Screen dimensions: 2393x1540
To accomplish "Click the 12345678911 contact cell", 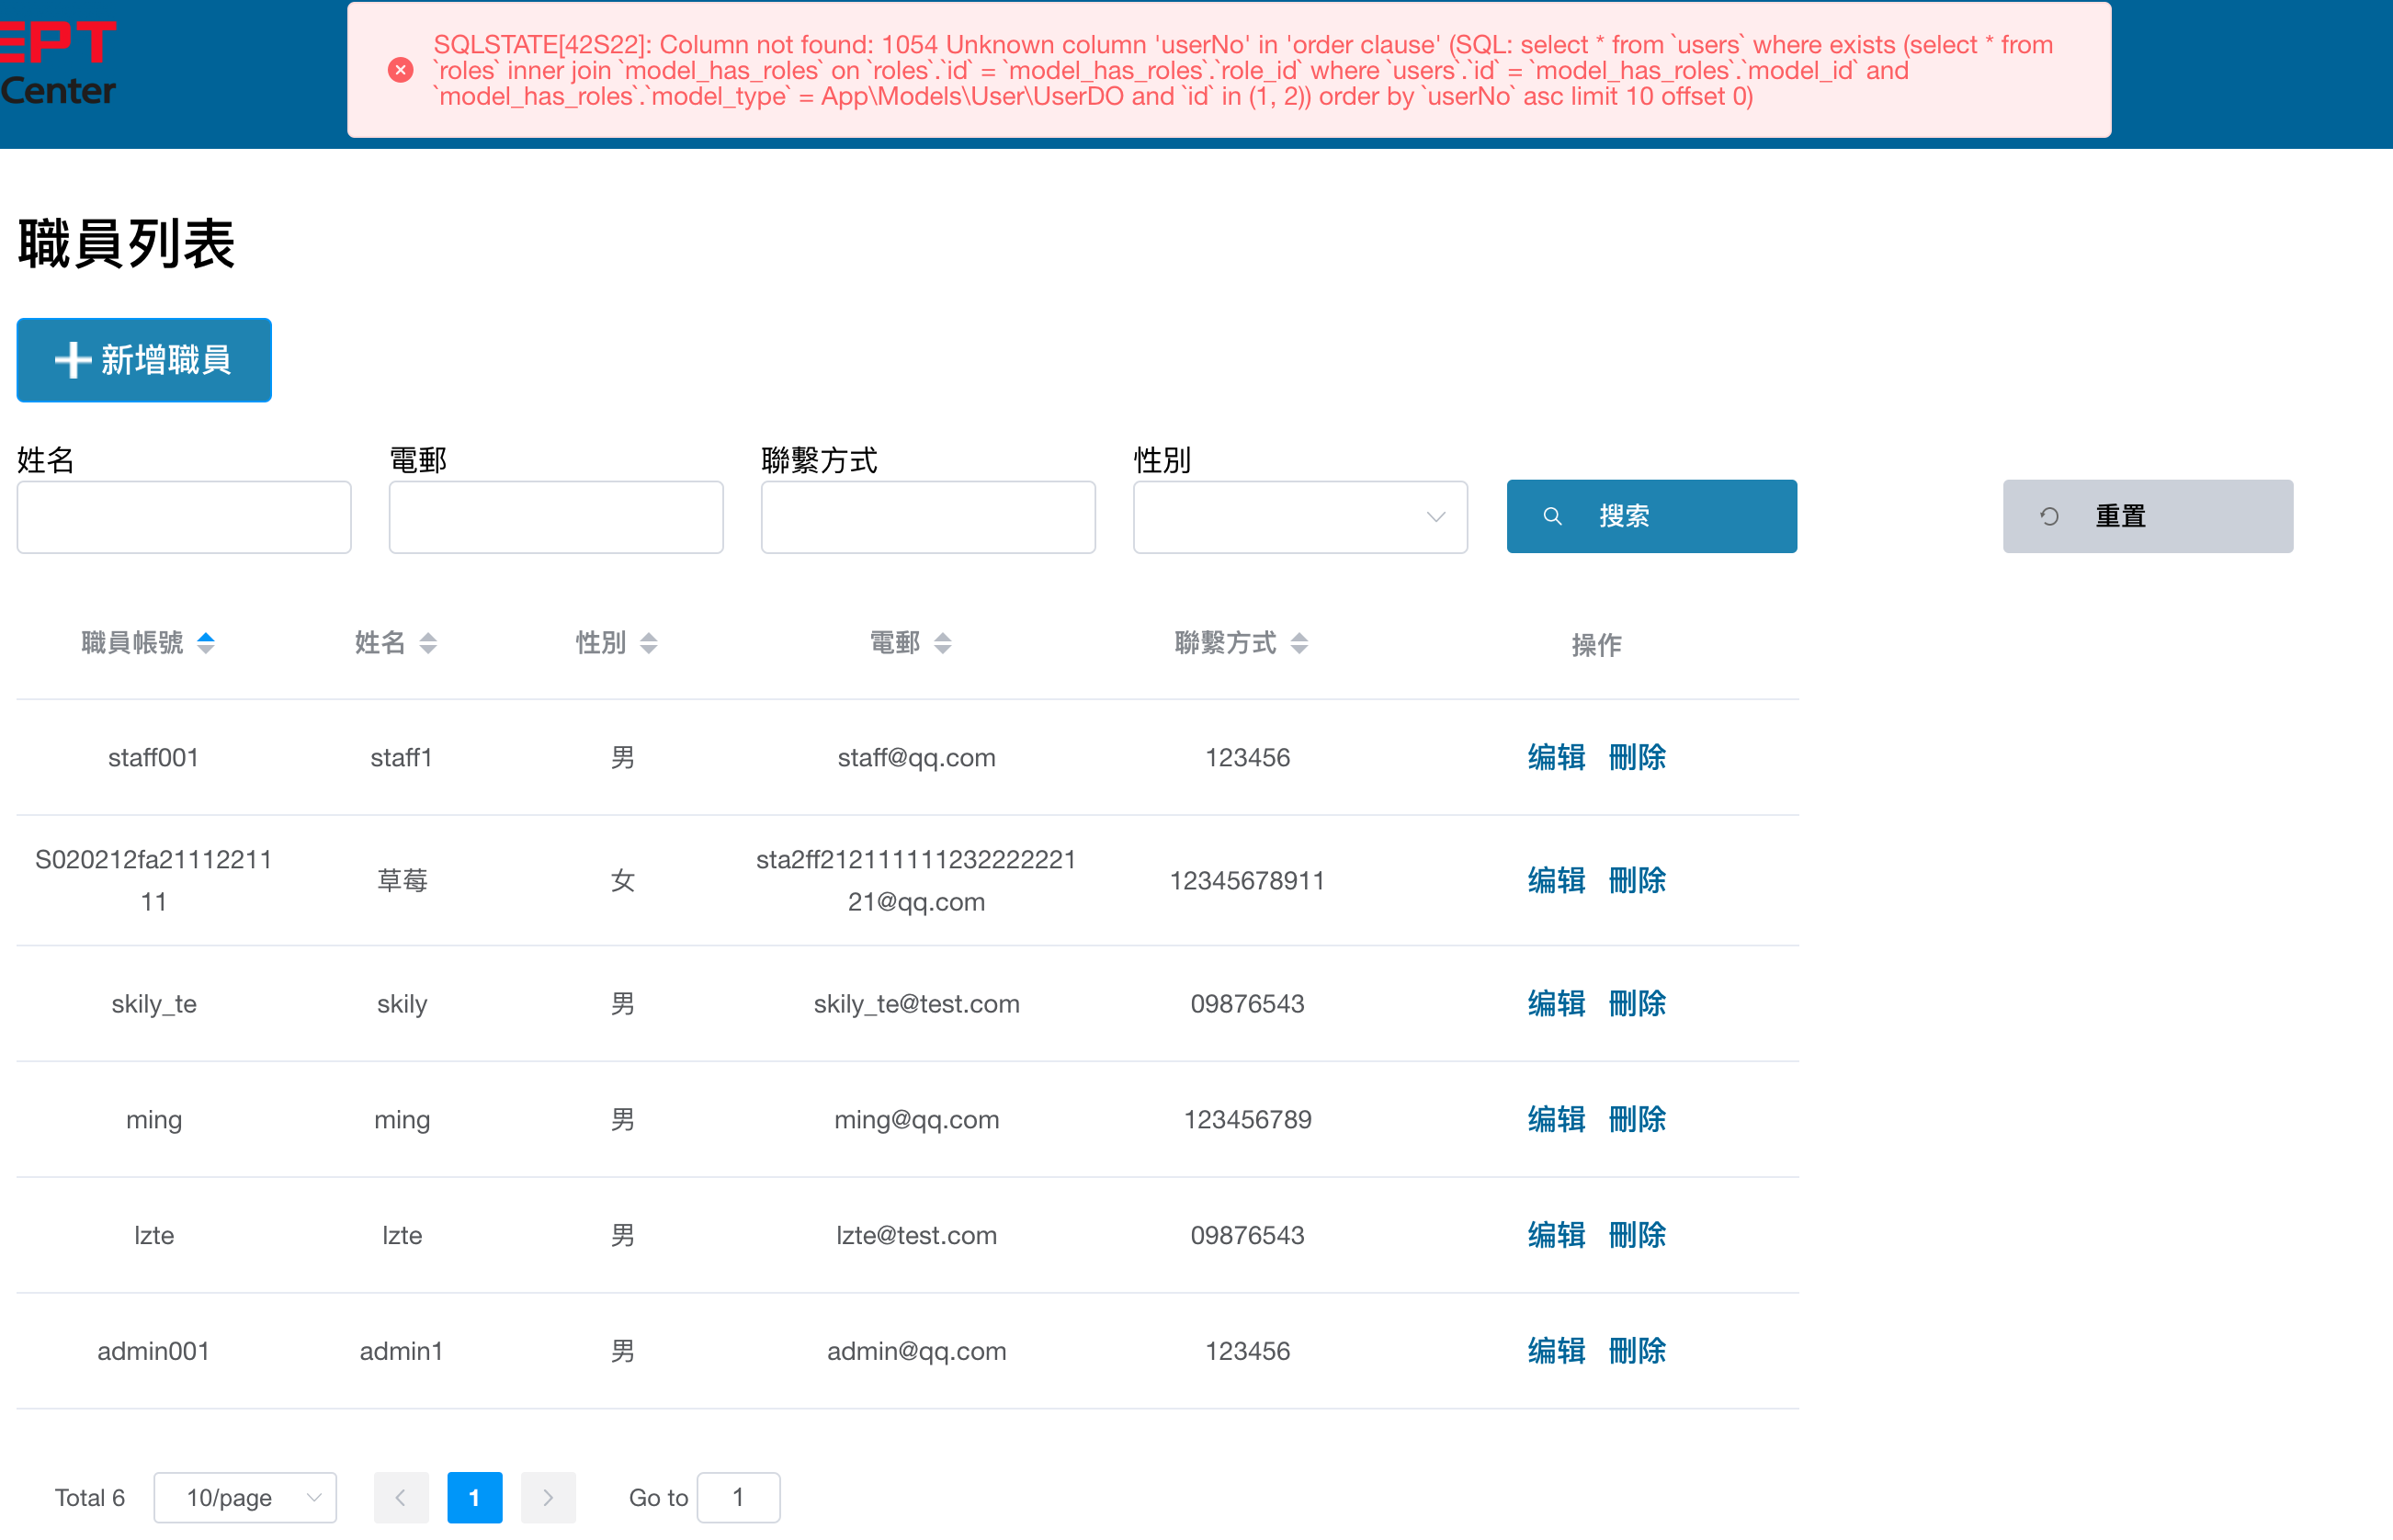I will point(1247,881).
